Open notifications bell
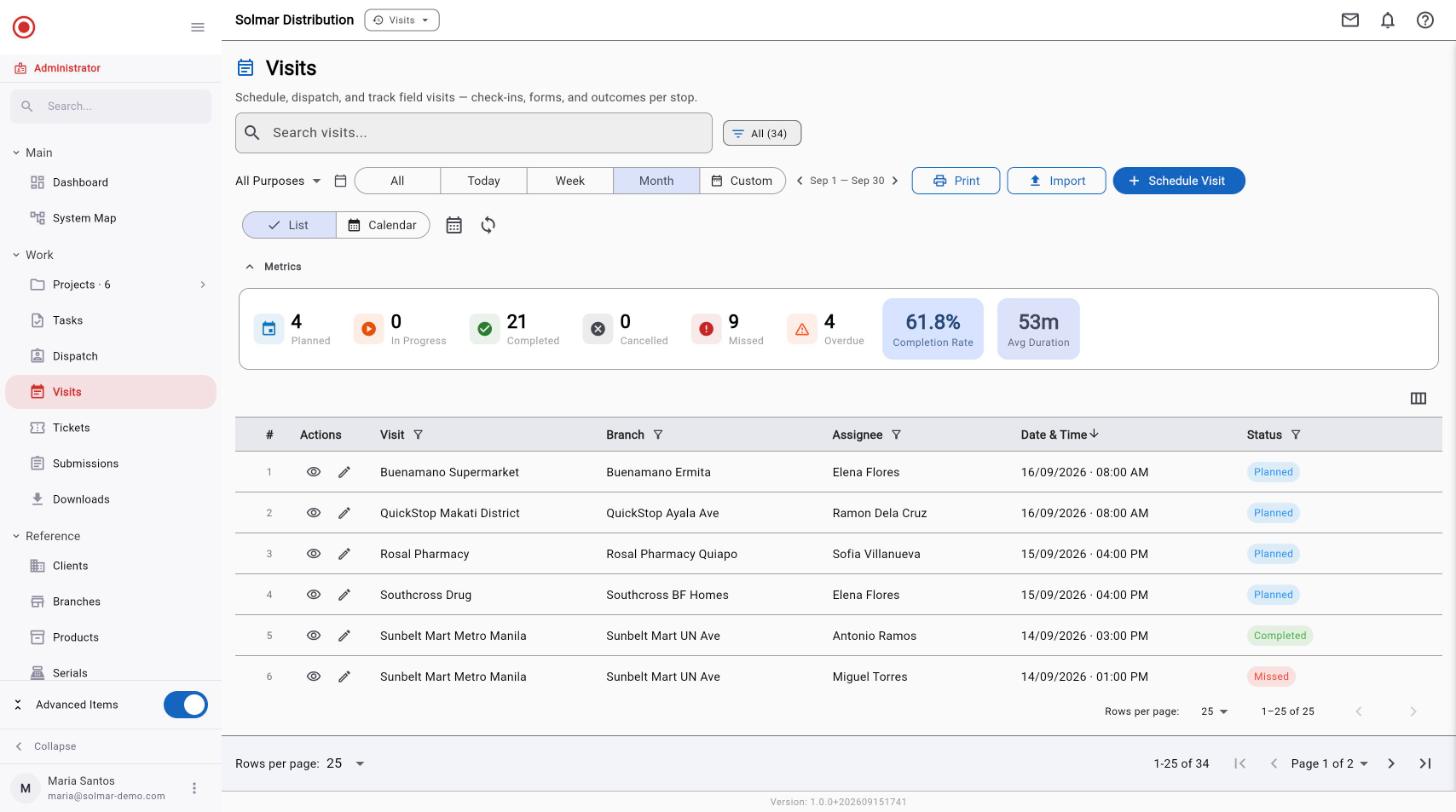 click(1388, 20)
